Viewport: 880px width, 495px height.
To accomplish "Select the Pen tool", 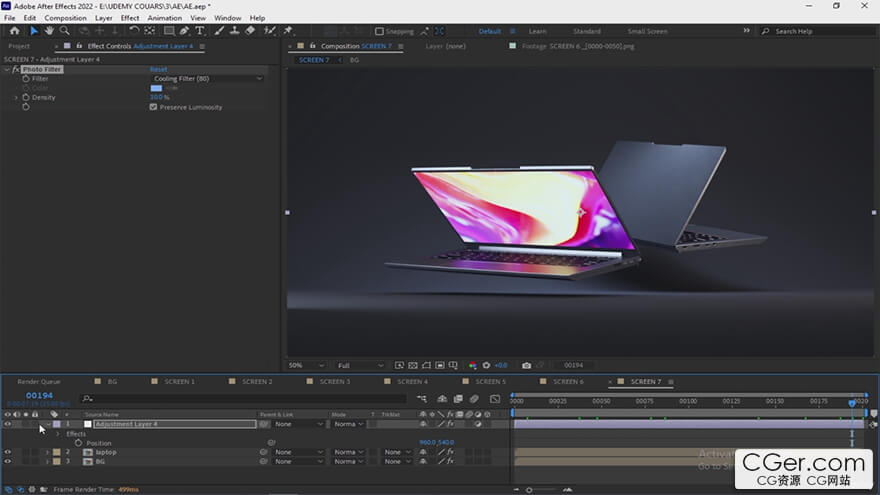I will 185,31.
